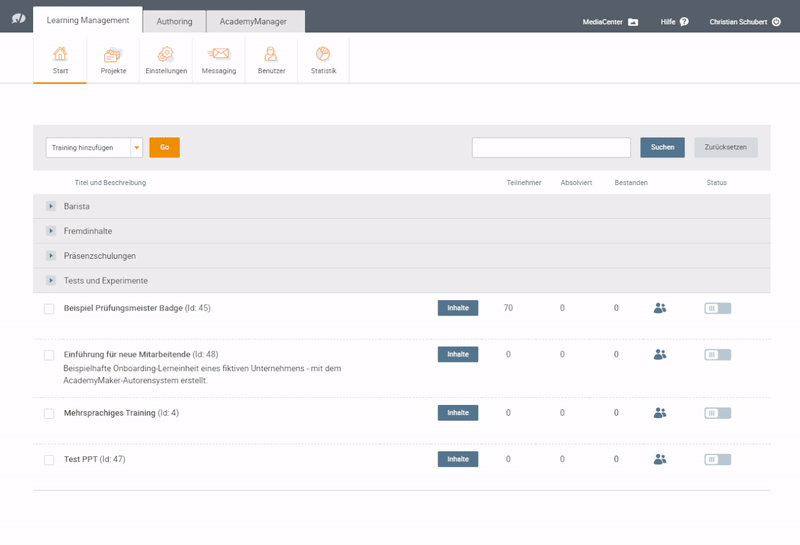Open Inhalte for Beispiel Prüfungsmeister Badge

[458, 308]
